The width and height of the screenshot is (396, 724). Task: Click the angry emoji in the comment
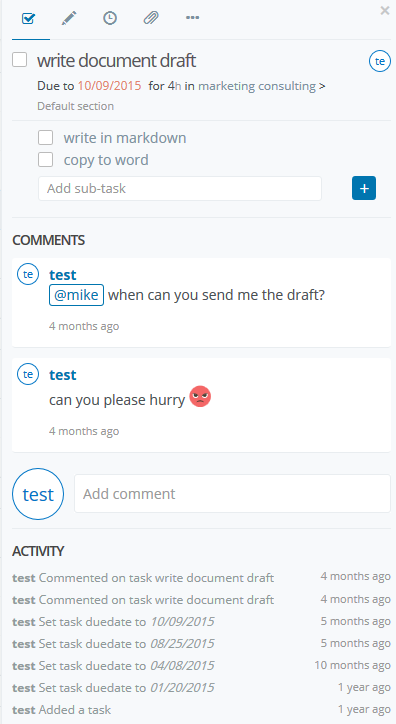pos(200,397)
